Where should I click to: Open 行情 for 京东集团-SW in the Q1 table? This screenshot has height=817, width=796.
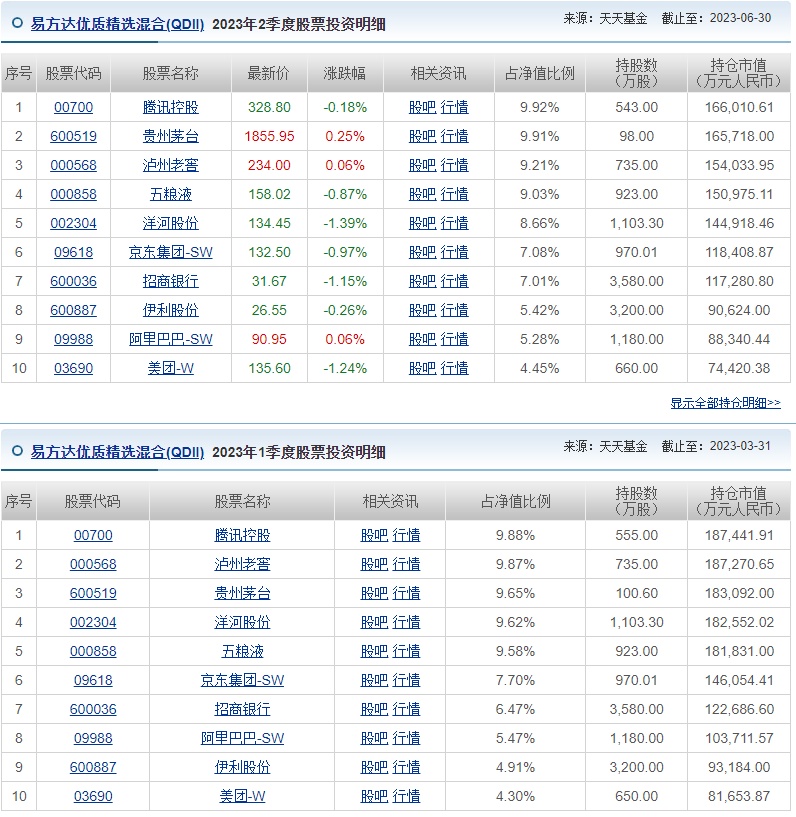pyautogui.click(x=406, y=680)
